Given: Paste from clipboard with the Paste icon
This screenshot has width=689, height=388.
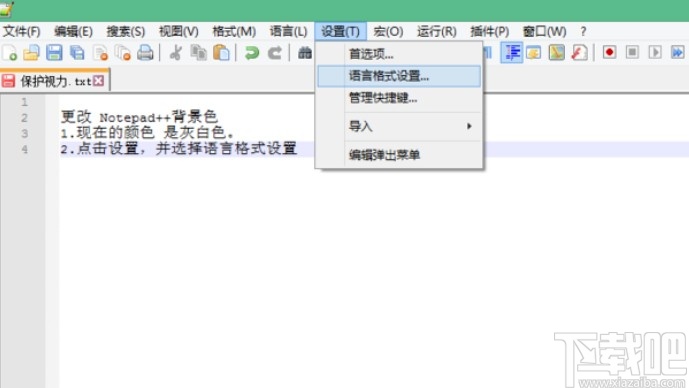Looking at the screenshot, I should [x=221, y=53].
